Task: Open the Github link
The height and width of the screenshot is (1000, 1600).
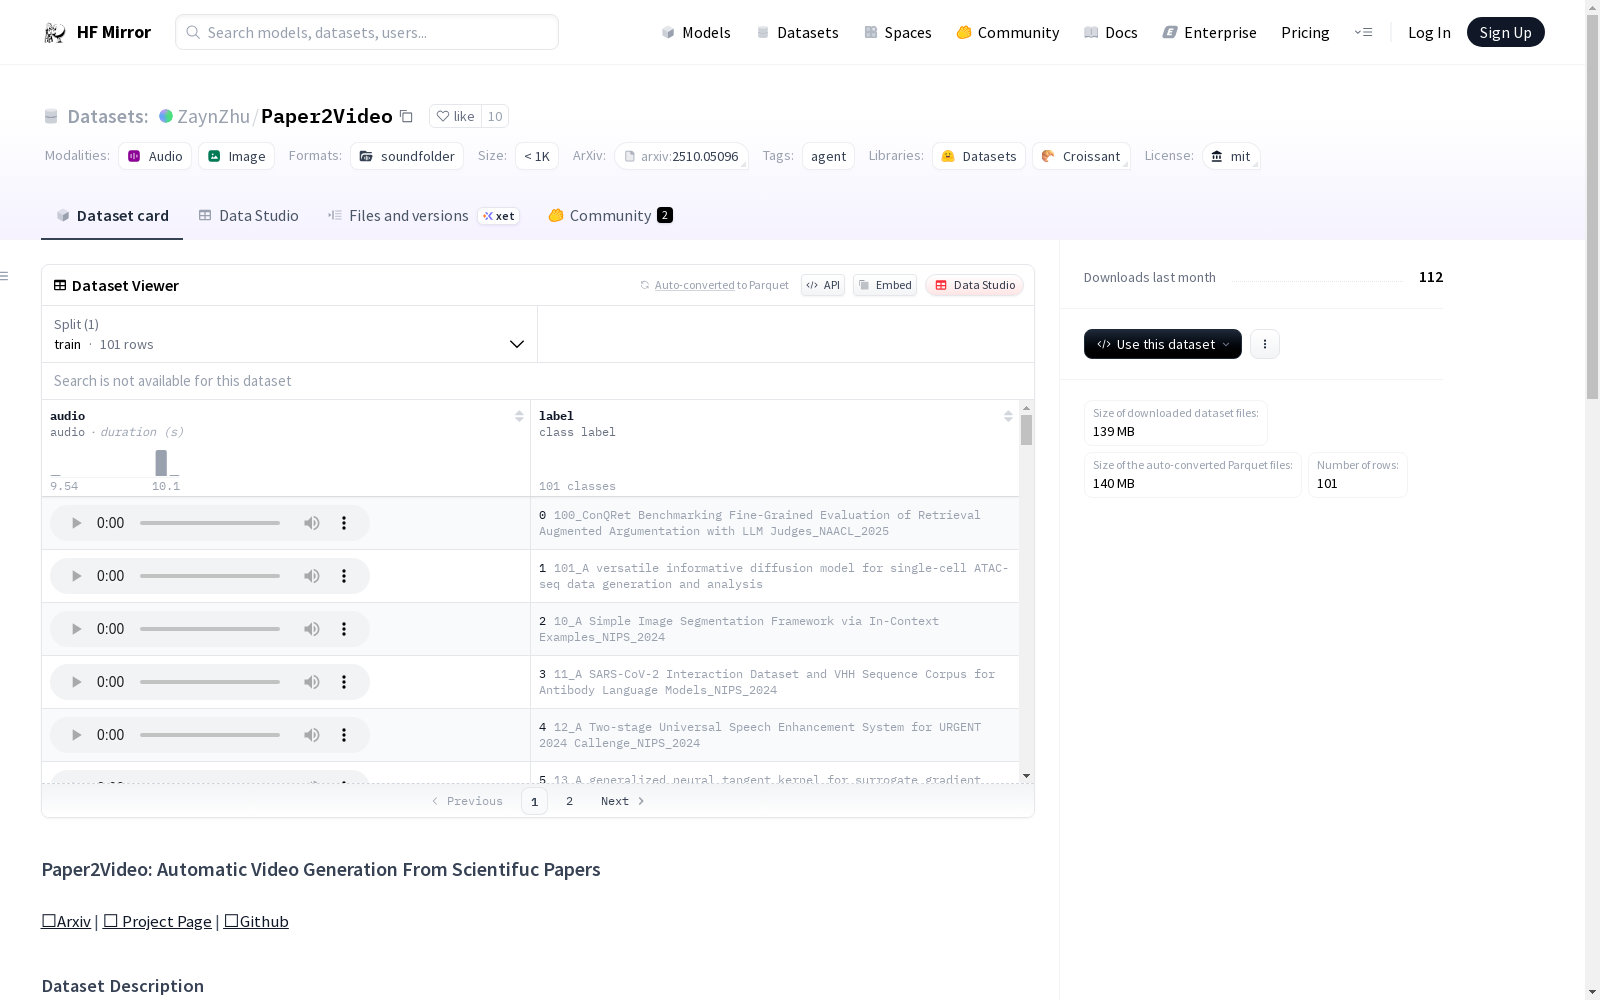Action: point(256,921)
